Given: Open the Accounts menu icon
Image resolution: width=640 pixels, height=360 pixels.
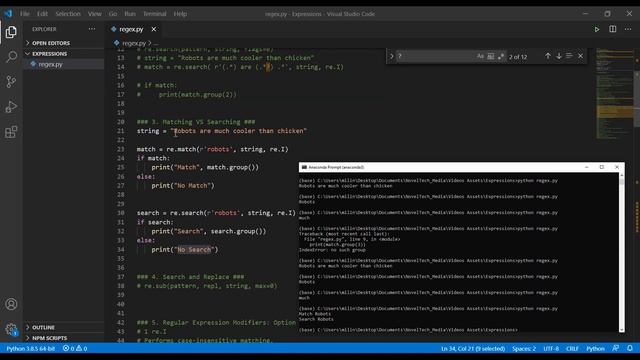Looking at the screenshot, I should pyautogui.click(x=11, y=304).
